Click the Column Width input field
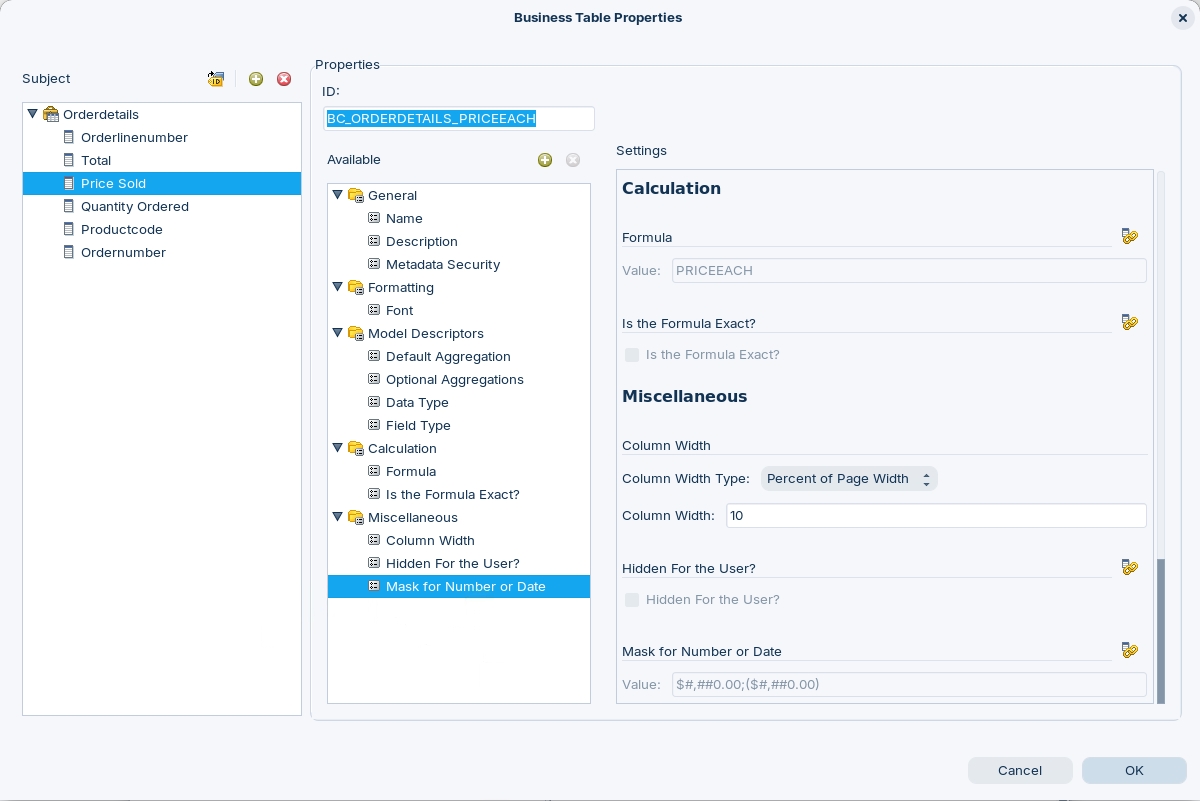This screenshot has width=1200, height=801. pyautogui.click(x=935, y=516)
